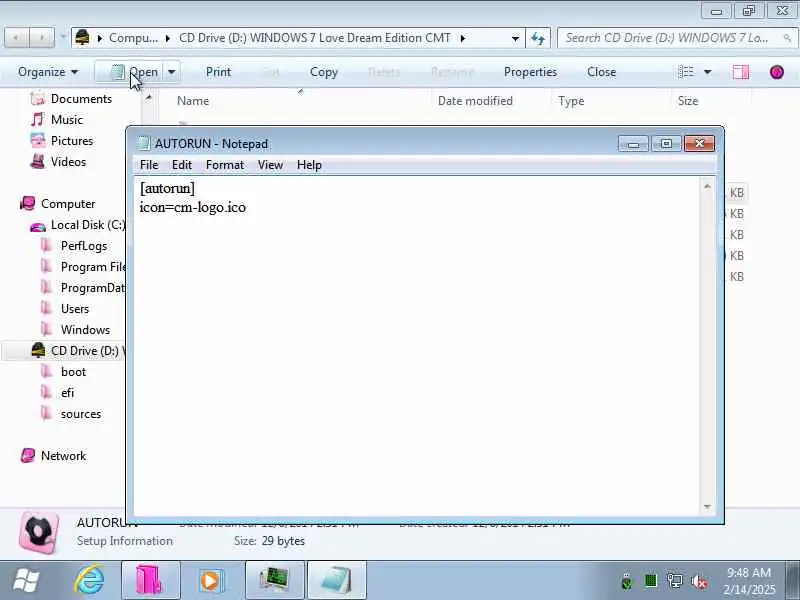Expand the Open button dropdown arrow
Image resolution: width=800 pixels, height=600 pixels.
[172, 72]
